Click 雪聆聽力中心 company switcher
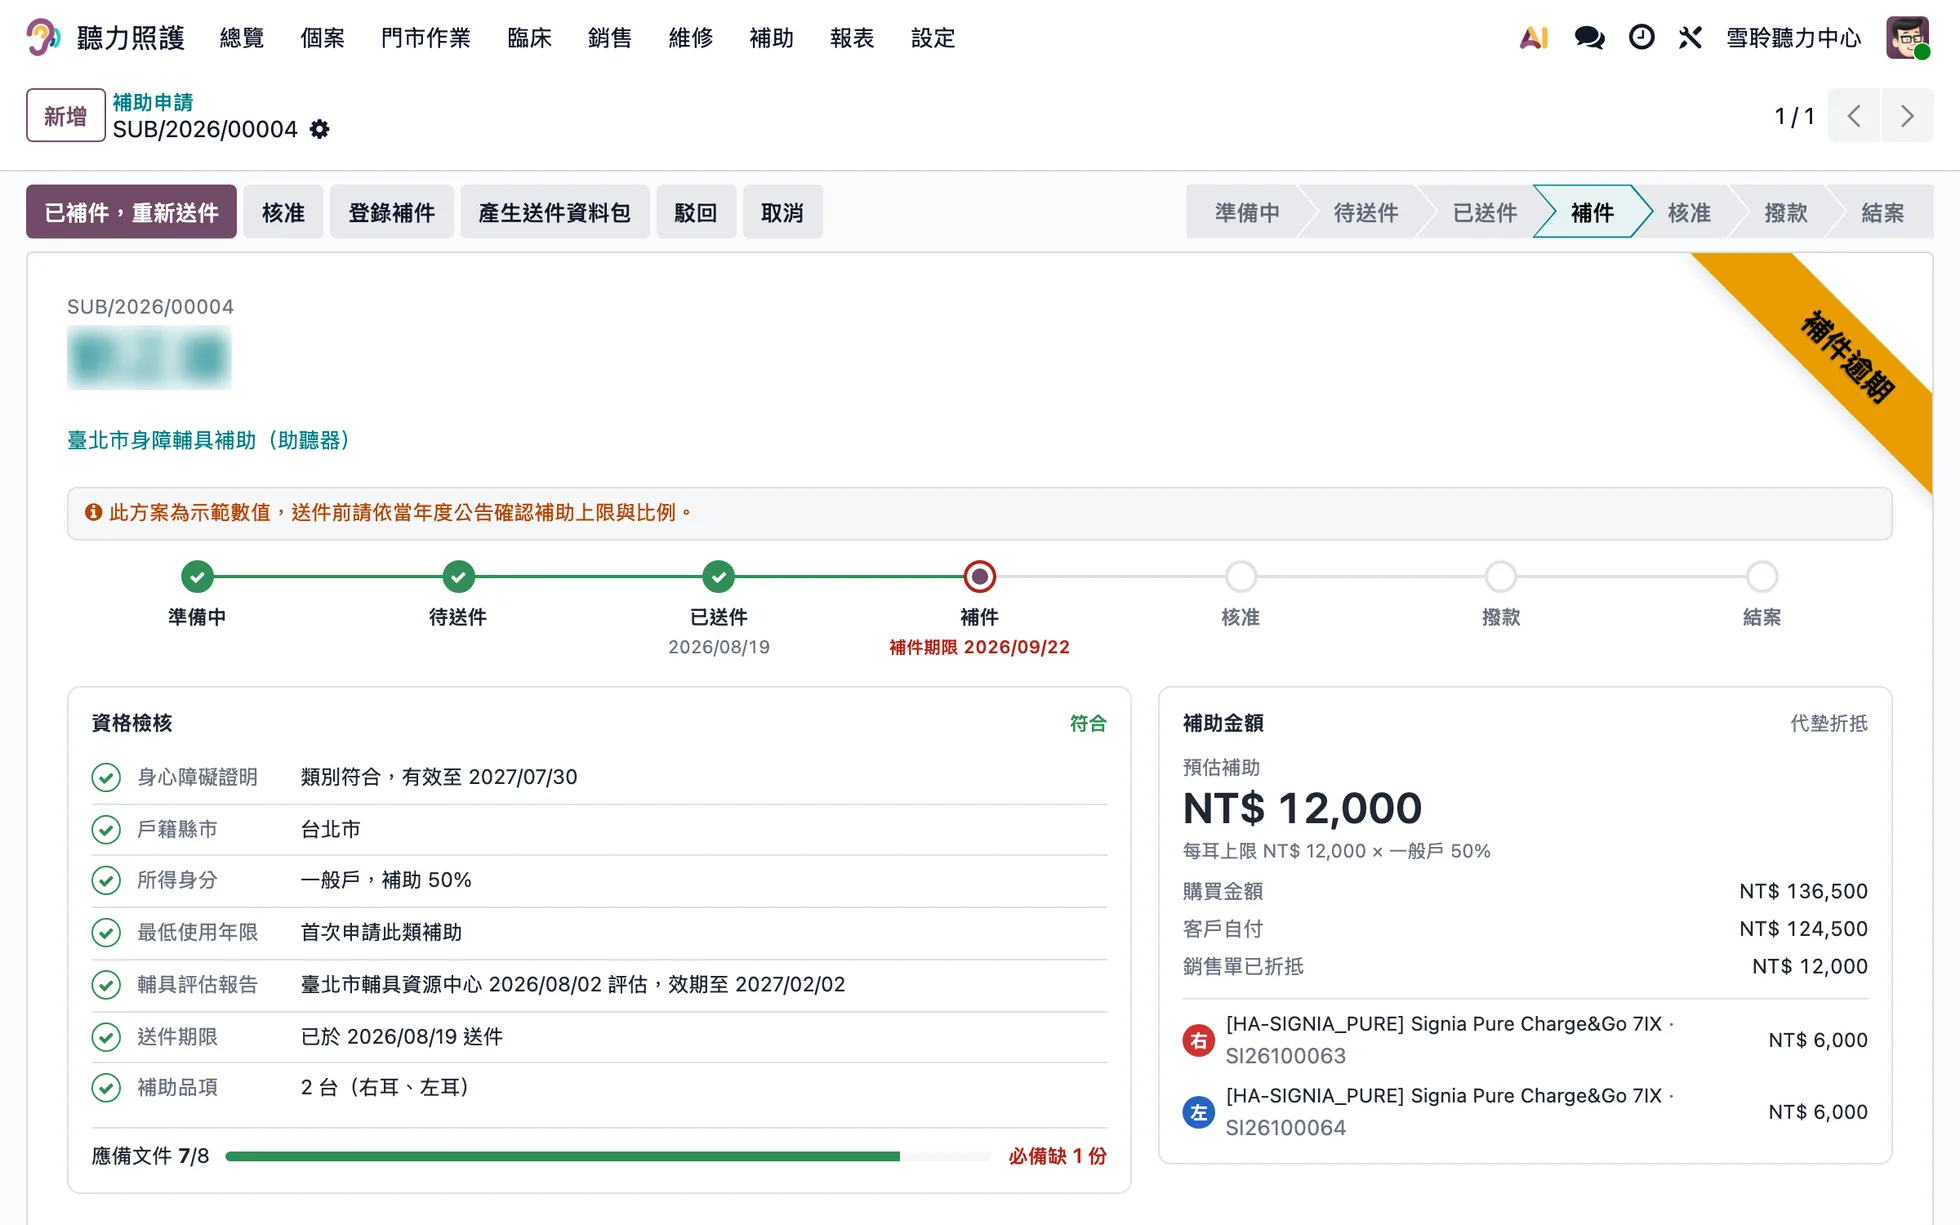The height and width of the screenshot is (1225, 1960). coord(1793,38)
